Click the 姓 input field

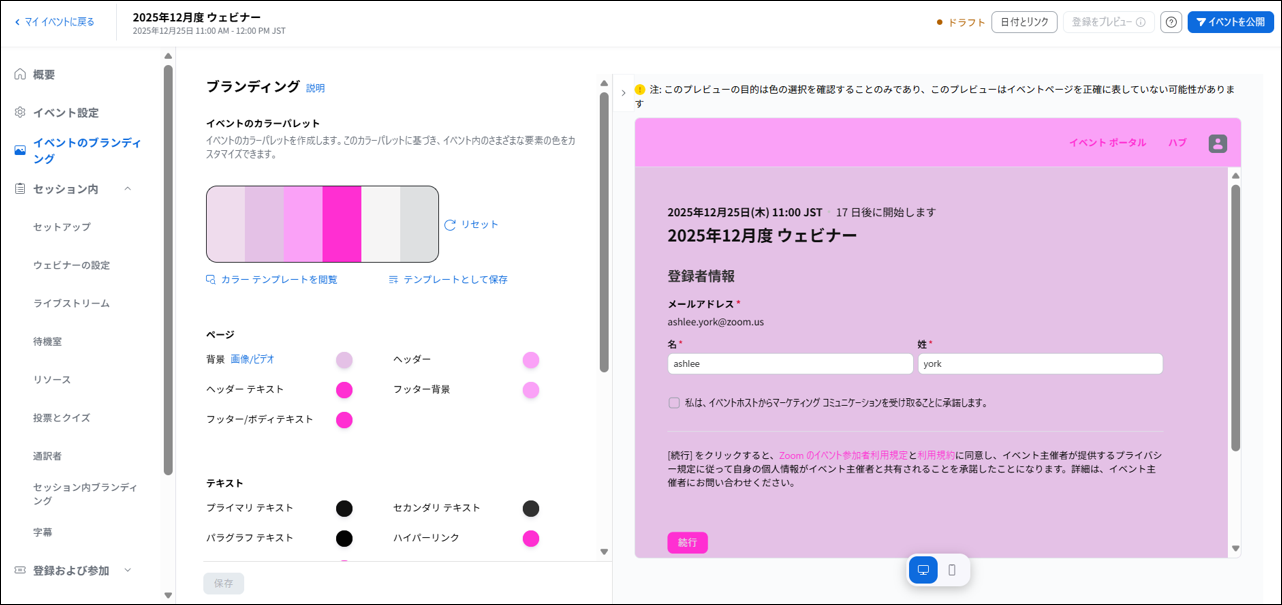point(1040,364)
